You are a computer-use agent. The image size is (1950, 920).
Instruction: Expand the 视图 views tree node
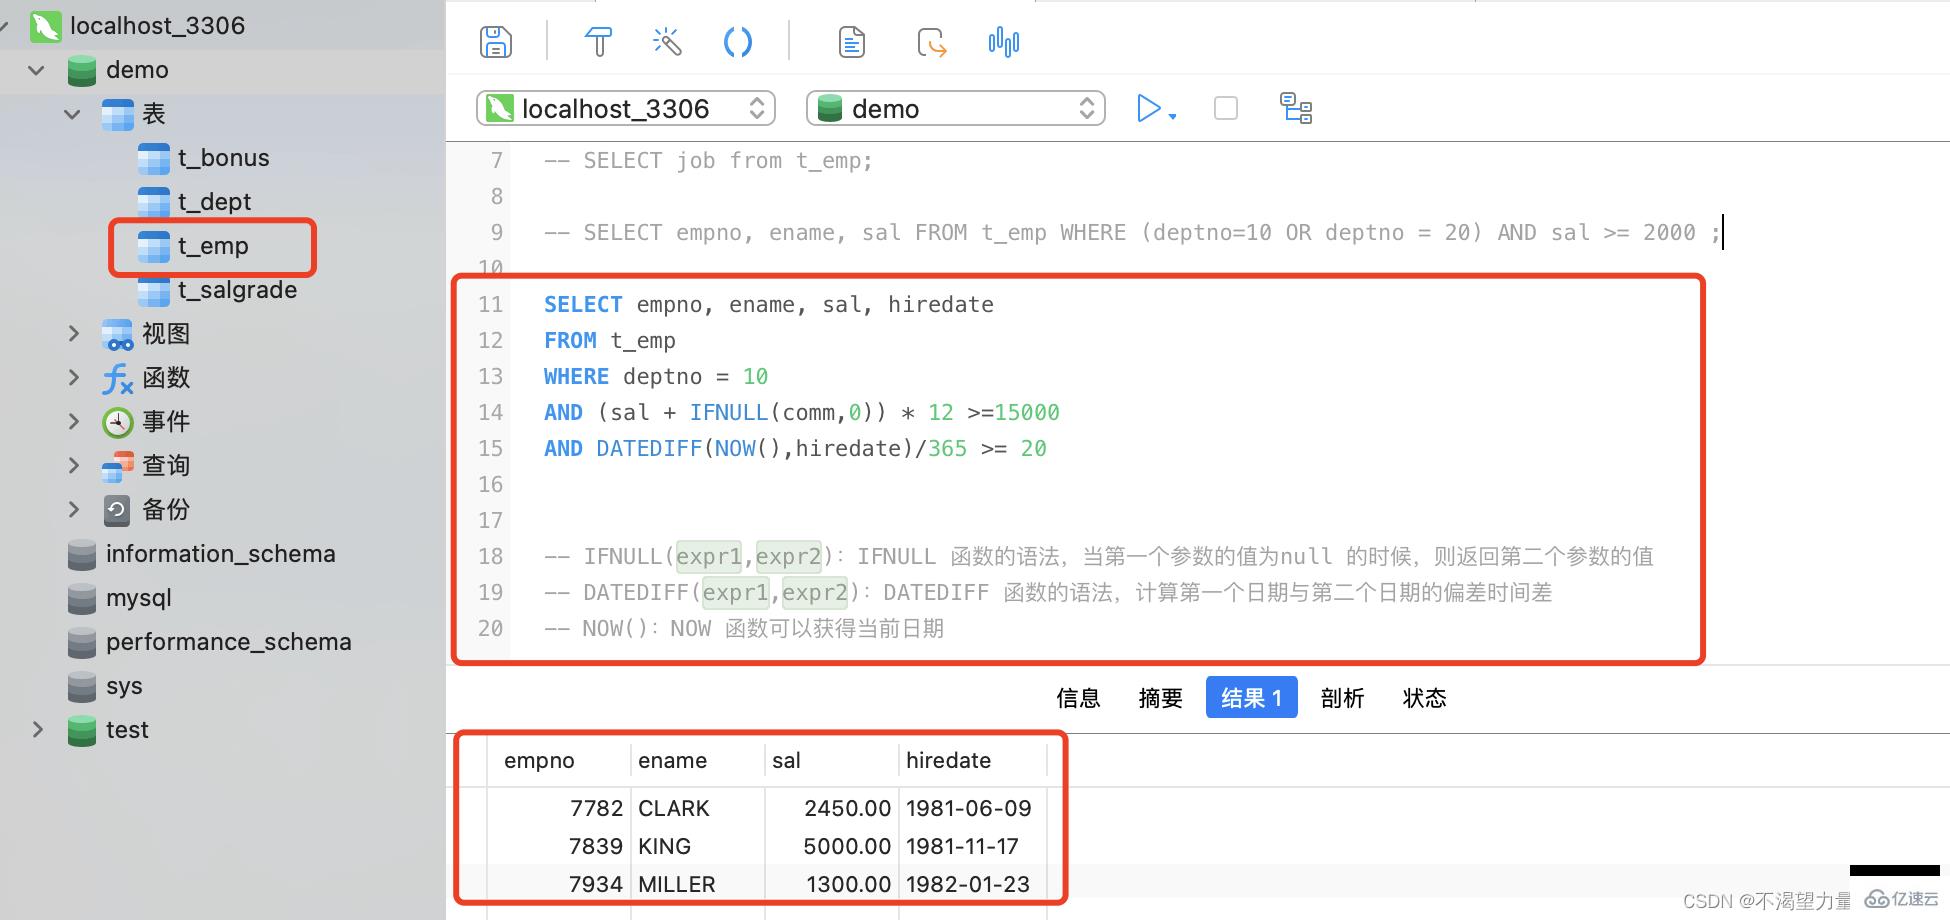(73, 333)
